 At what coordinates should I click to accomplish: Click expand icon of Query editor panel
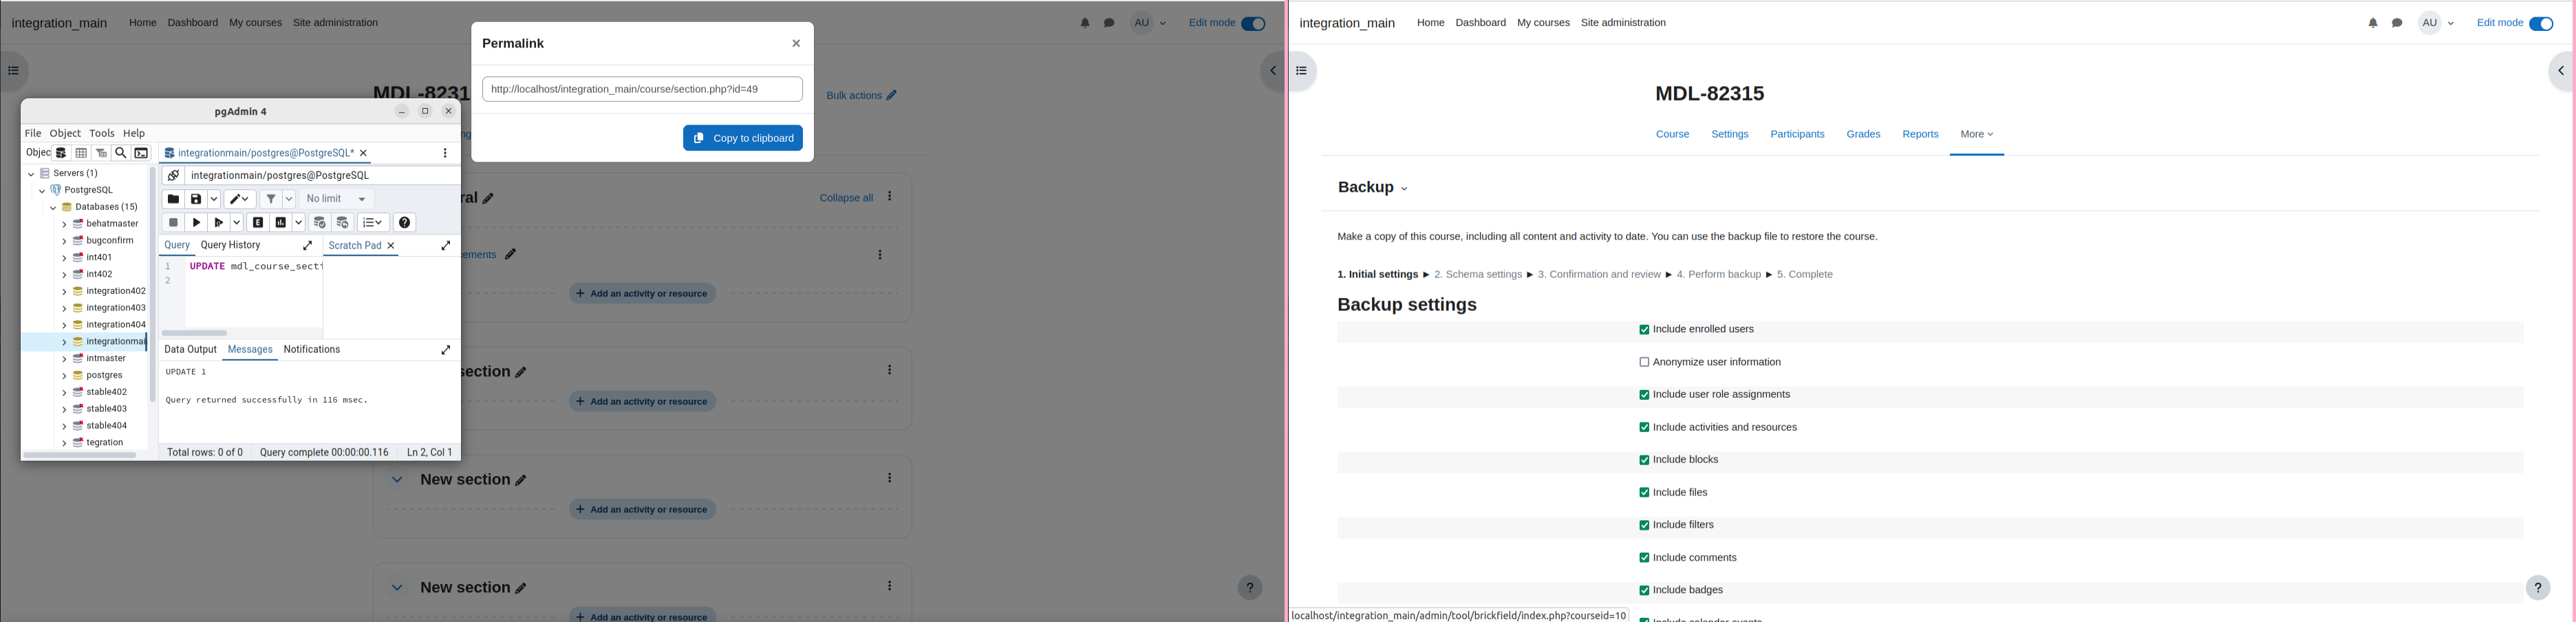[x=308, y=245]
